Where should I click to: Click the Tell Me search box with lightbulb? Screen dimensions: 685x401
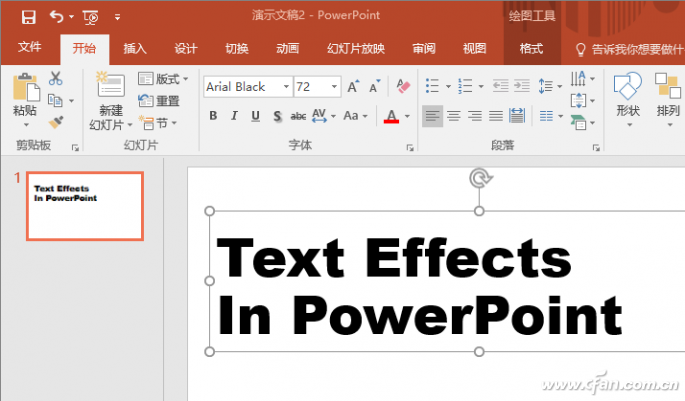coord(629,49)
